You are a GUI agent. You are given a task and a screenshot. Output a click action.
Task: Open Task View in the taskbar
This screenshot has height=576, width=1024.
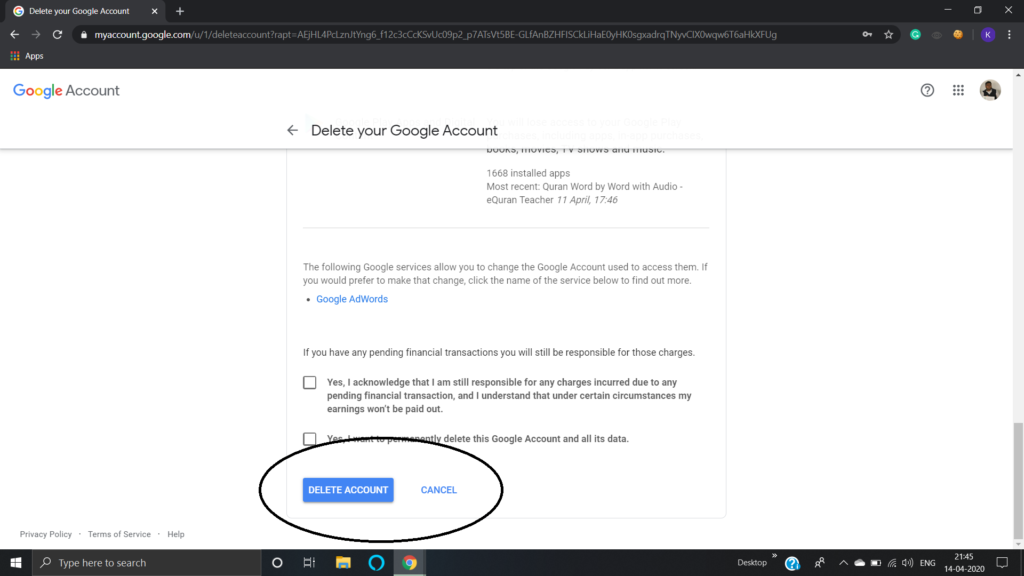(x=310, y=562)
